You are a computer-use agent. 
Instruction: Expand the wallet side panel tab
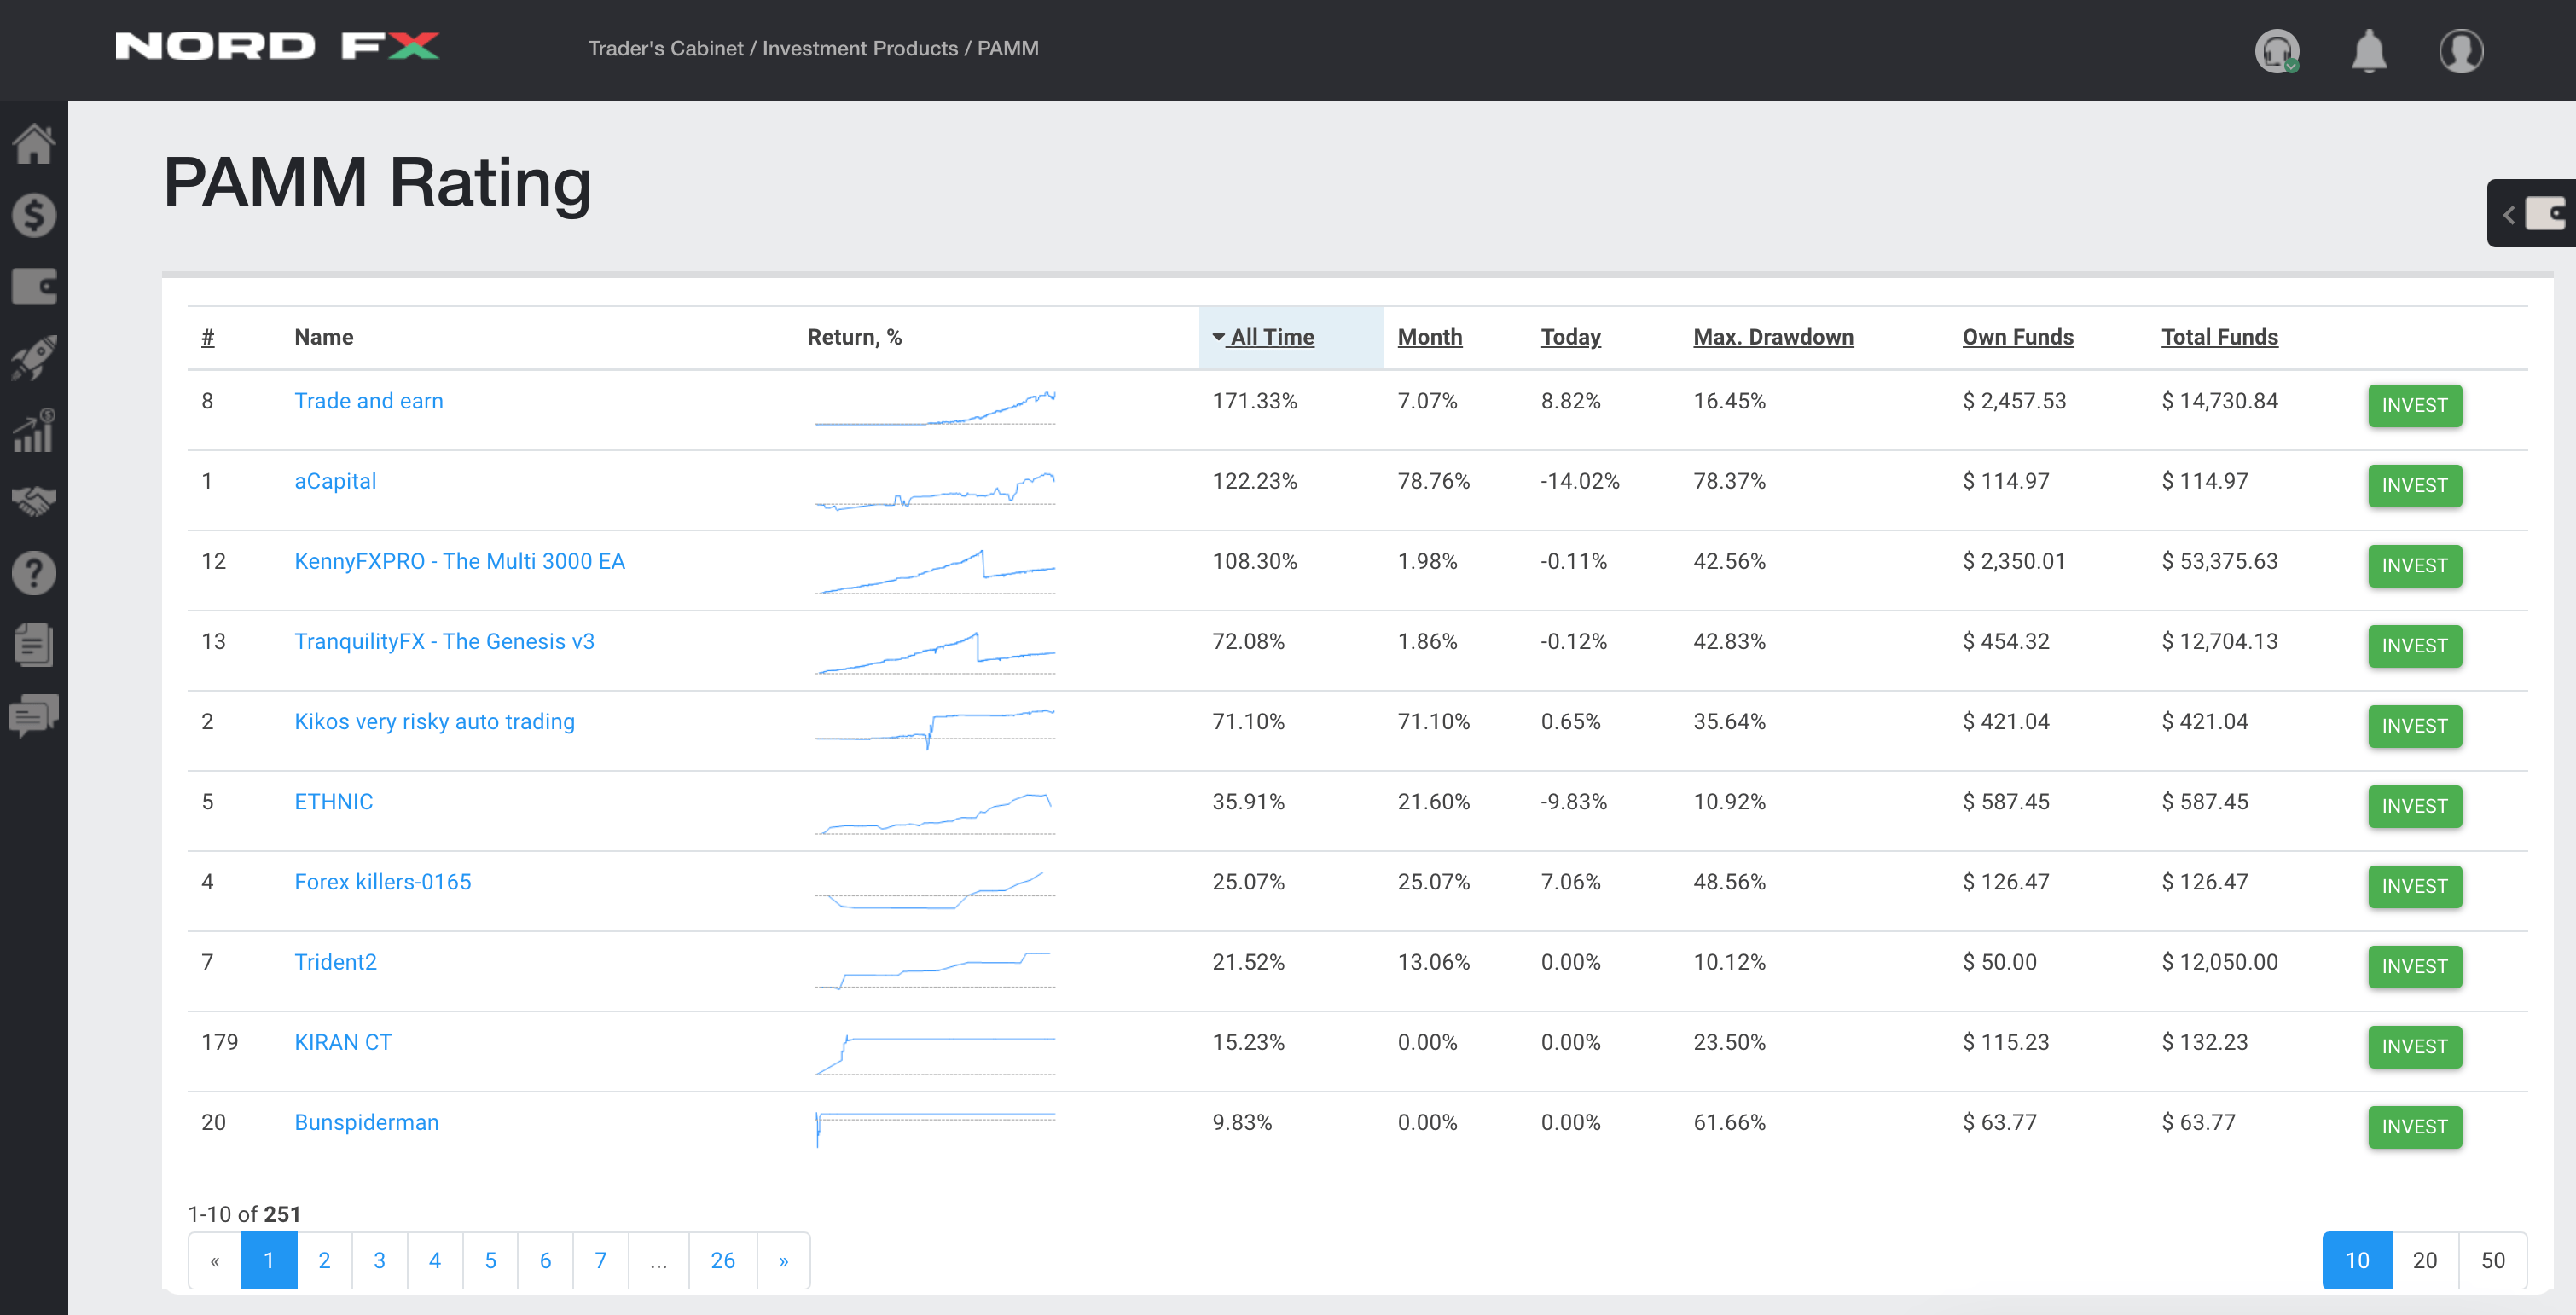click(x=2532, y=213)
